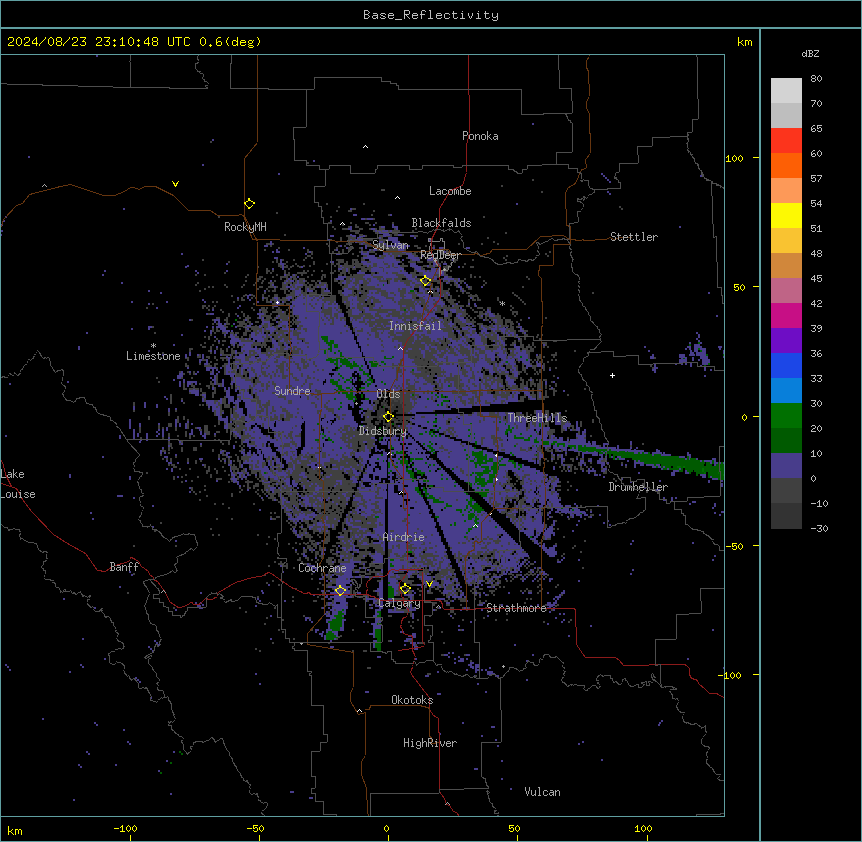Select the Lacombe city label
Image resolution: width=862 pixels, height=842 pixels.
coord(450,191)
